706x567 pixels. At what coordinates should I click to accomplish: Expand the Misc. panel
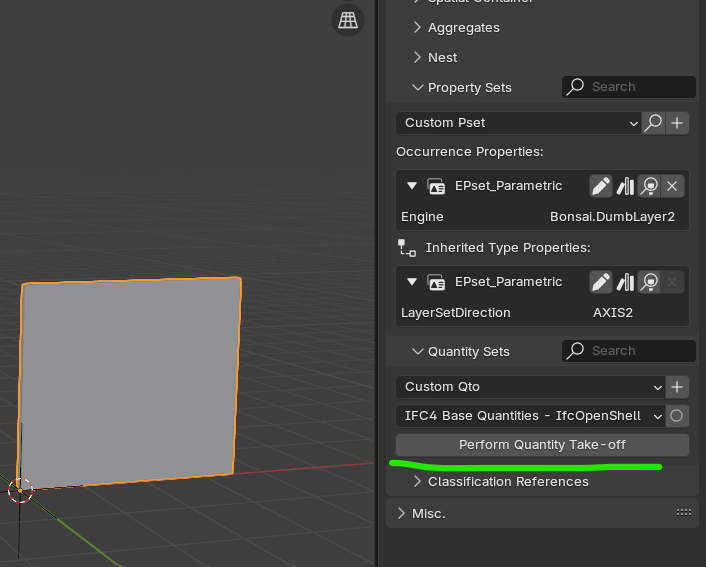point(421,513)
